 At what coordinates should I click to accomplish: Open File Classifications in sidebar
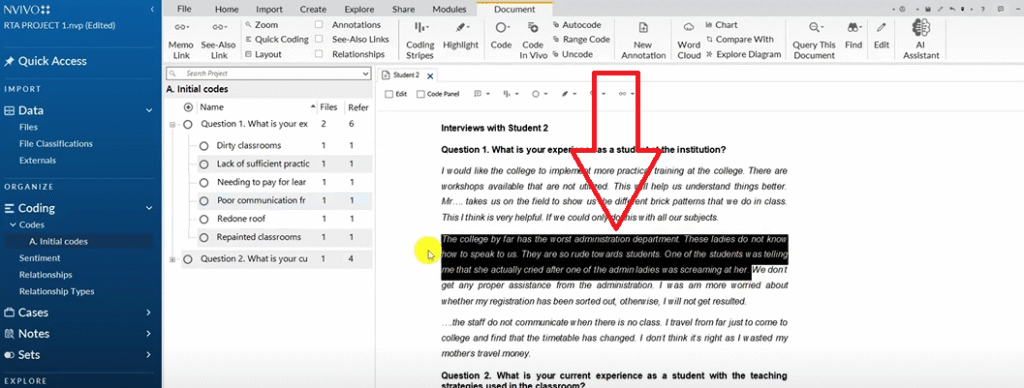click(56, 144)
